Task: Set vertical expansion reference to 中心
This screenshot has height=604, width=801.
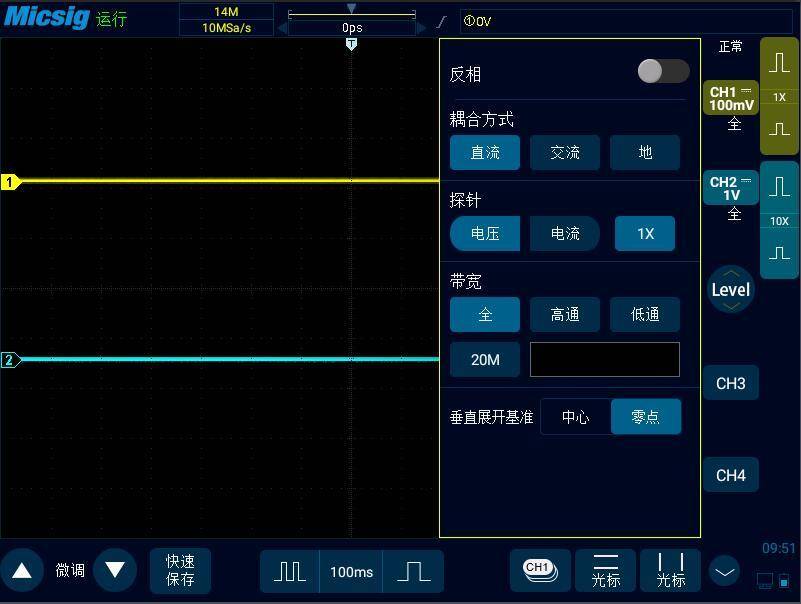Action: pos(576,417)
